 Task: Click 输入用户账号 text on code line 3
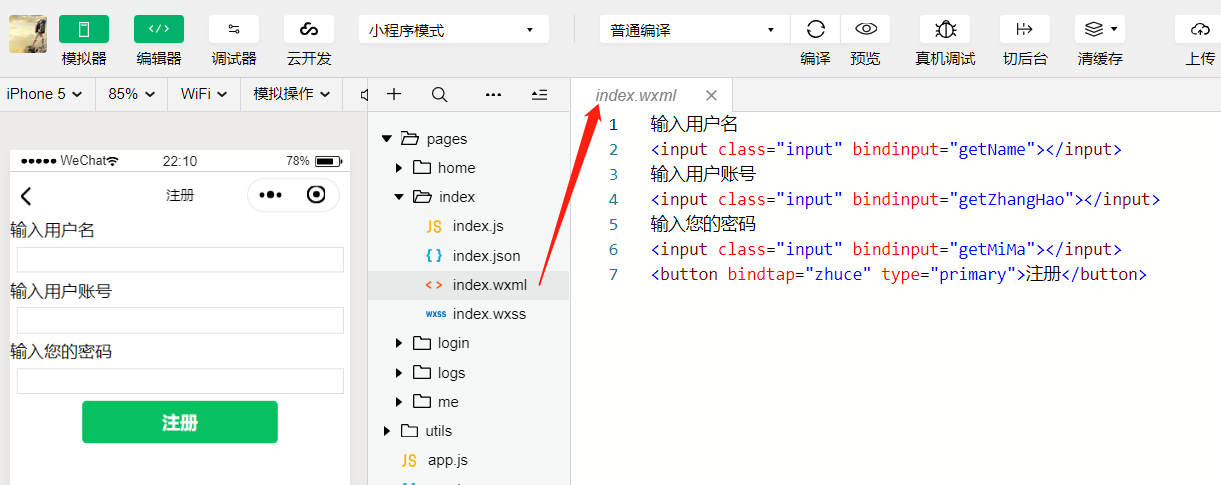tap(703, 174)
